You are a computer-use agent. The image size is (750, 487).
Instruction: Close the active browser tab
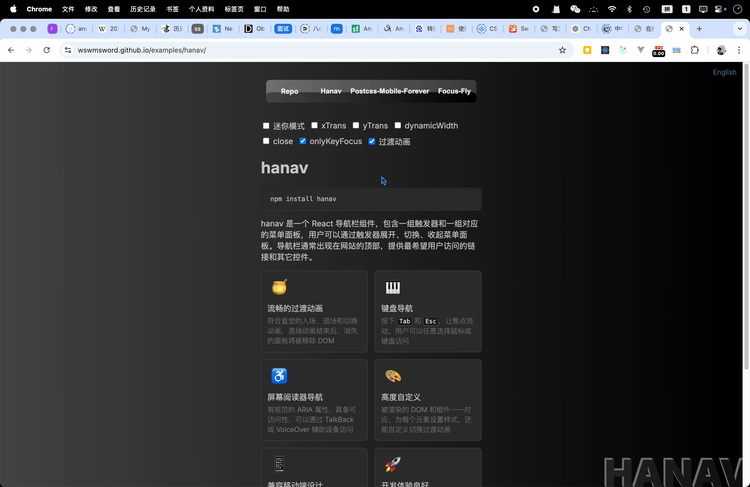[x=682, y=29]
